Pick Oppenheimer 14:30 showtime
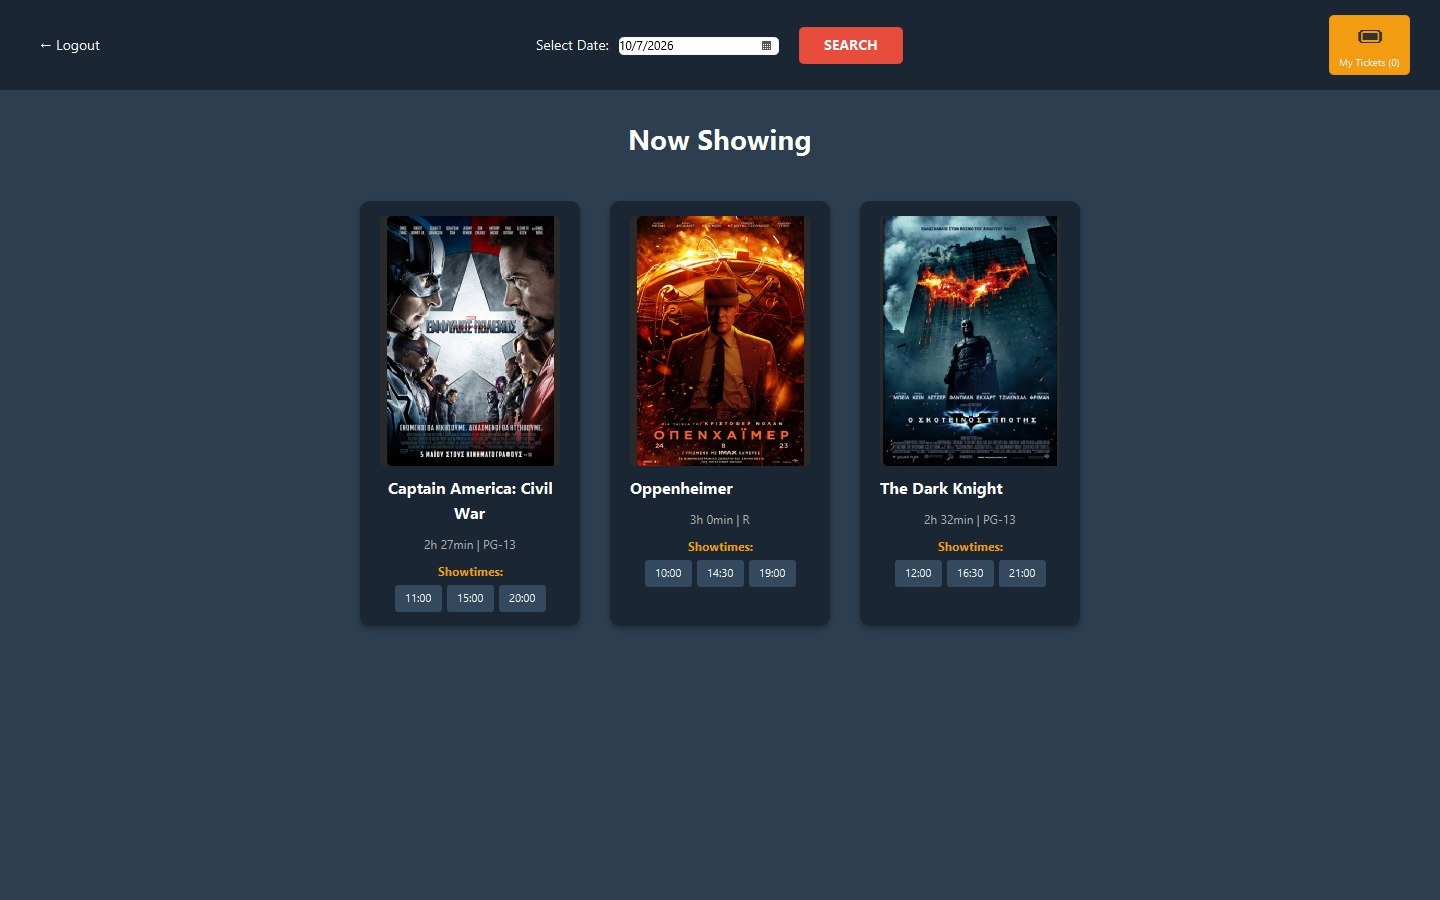This screenshot has height=900, width=1440. click(x=720, y=573)
